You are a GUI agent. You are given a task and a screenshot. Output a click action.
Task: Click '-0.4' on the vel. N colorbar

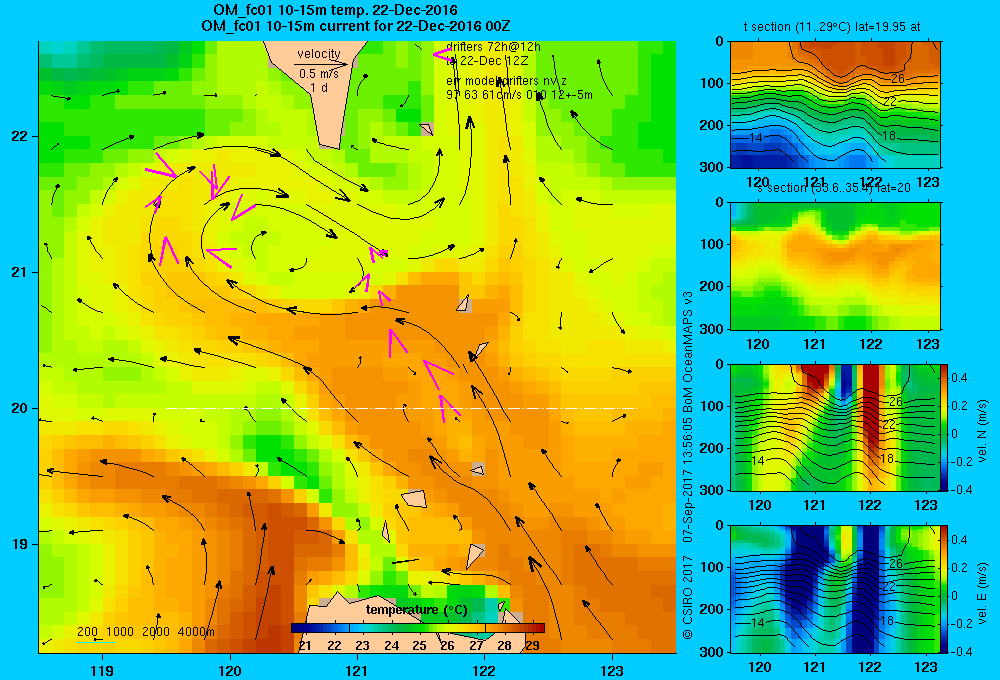pyautogui.click(x=961, y=490)
